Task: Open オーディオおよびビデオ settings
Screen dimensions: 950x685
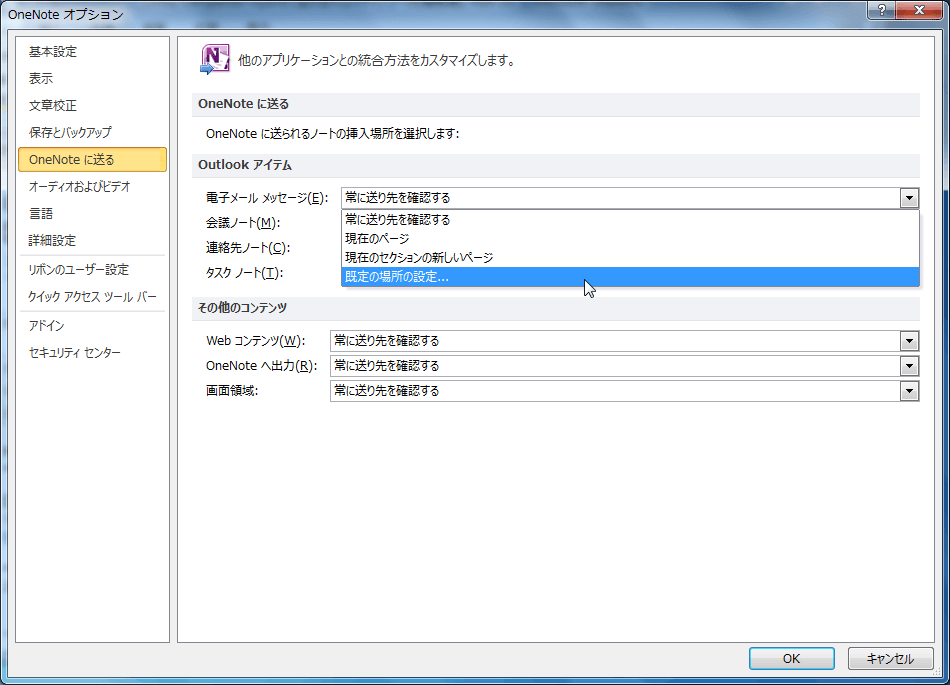Action: [92, 187]
